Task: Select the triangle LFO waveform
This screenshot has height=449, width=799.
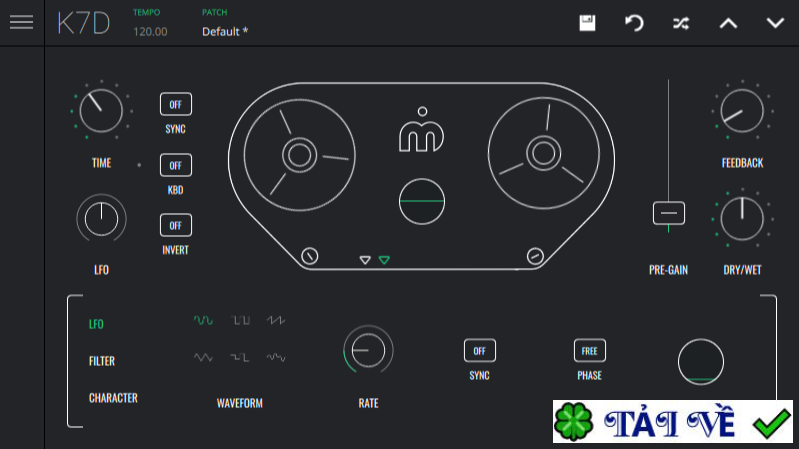Action: point(203,357)
